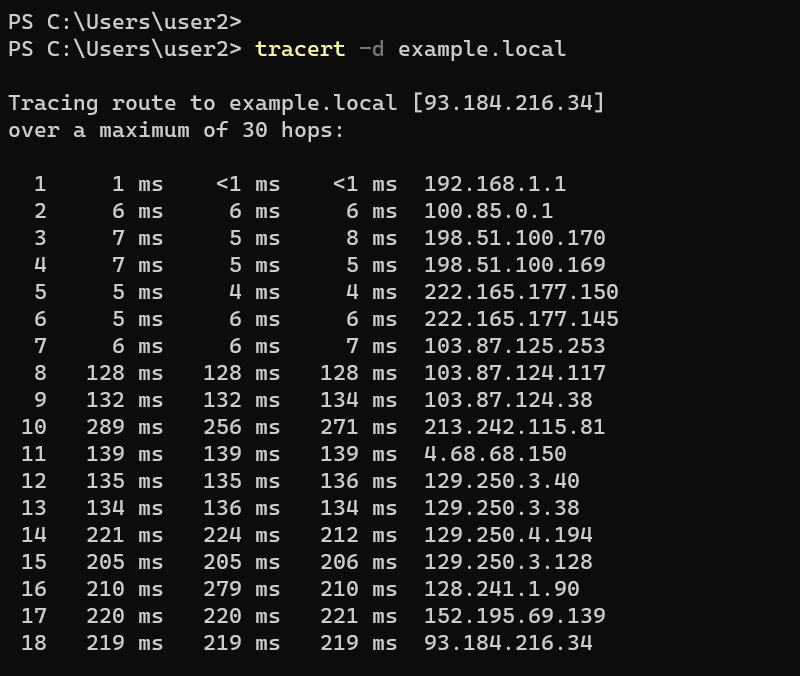Click the 279 ms value on hop 16
Image resolution: width=800 pixels, height=676 pixels.
click(x=241, y=589)
